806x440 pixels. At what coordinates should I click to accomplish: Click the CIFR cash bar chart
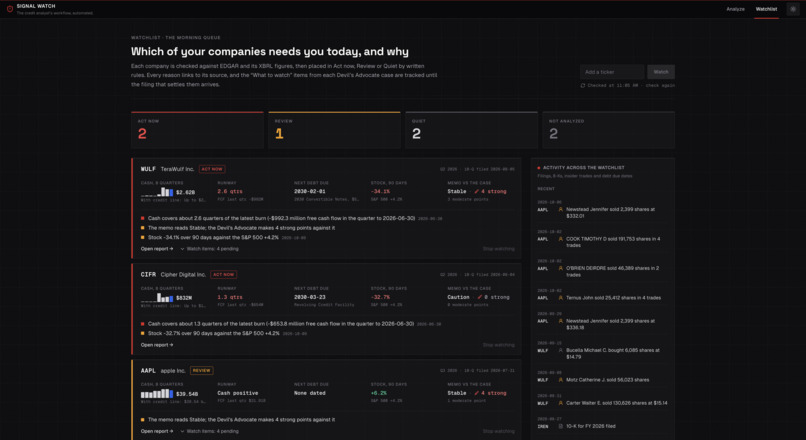tap(157, 298)
